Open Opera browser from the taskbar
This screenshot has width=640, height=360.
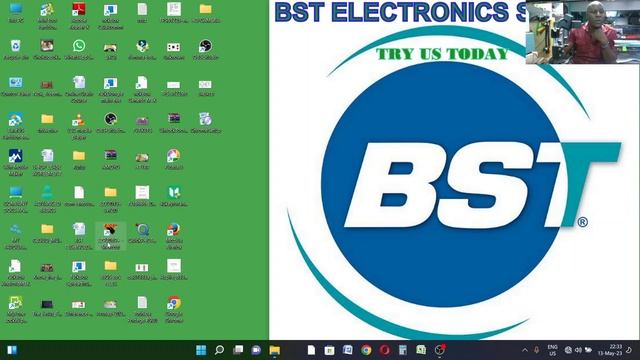pyautogui.click(x=384, y=350)
